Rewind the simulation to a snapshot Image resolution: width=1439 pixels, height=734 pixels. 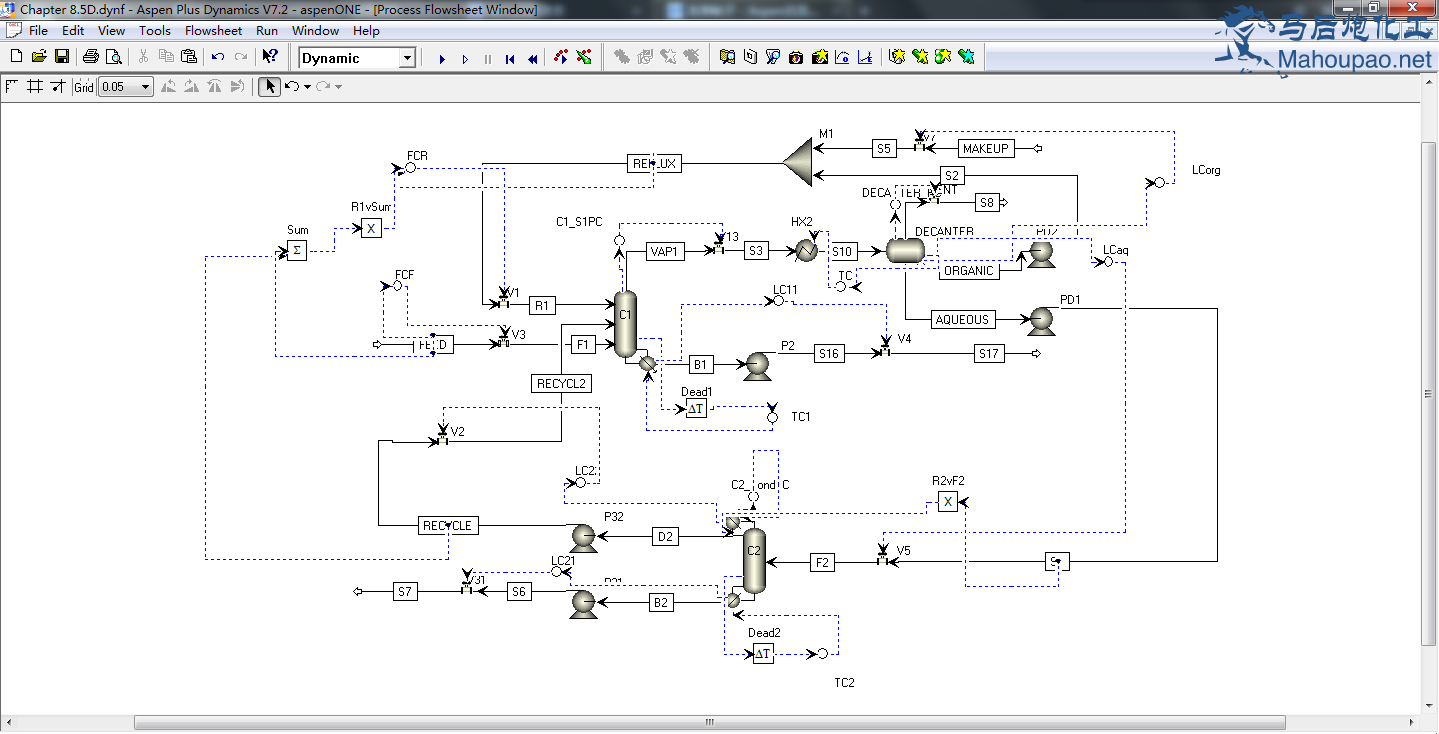point(533,59)
